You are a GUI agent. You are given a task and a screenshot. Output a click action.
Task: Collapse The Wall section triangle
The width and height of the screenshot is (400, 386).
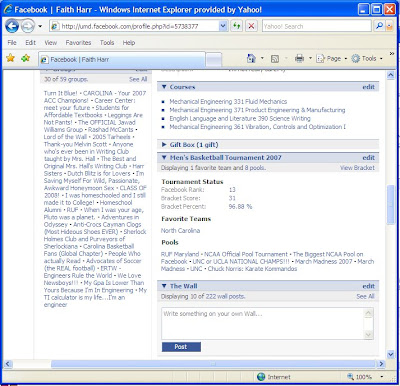click(164, 286)
